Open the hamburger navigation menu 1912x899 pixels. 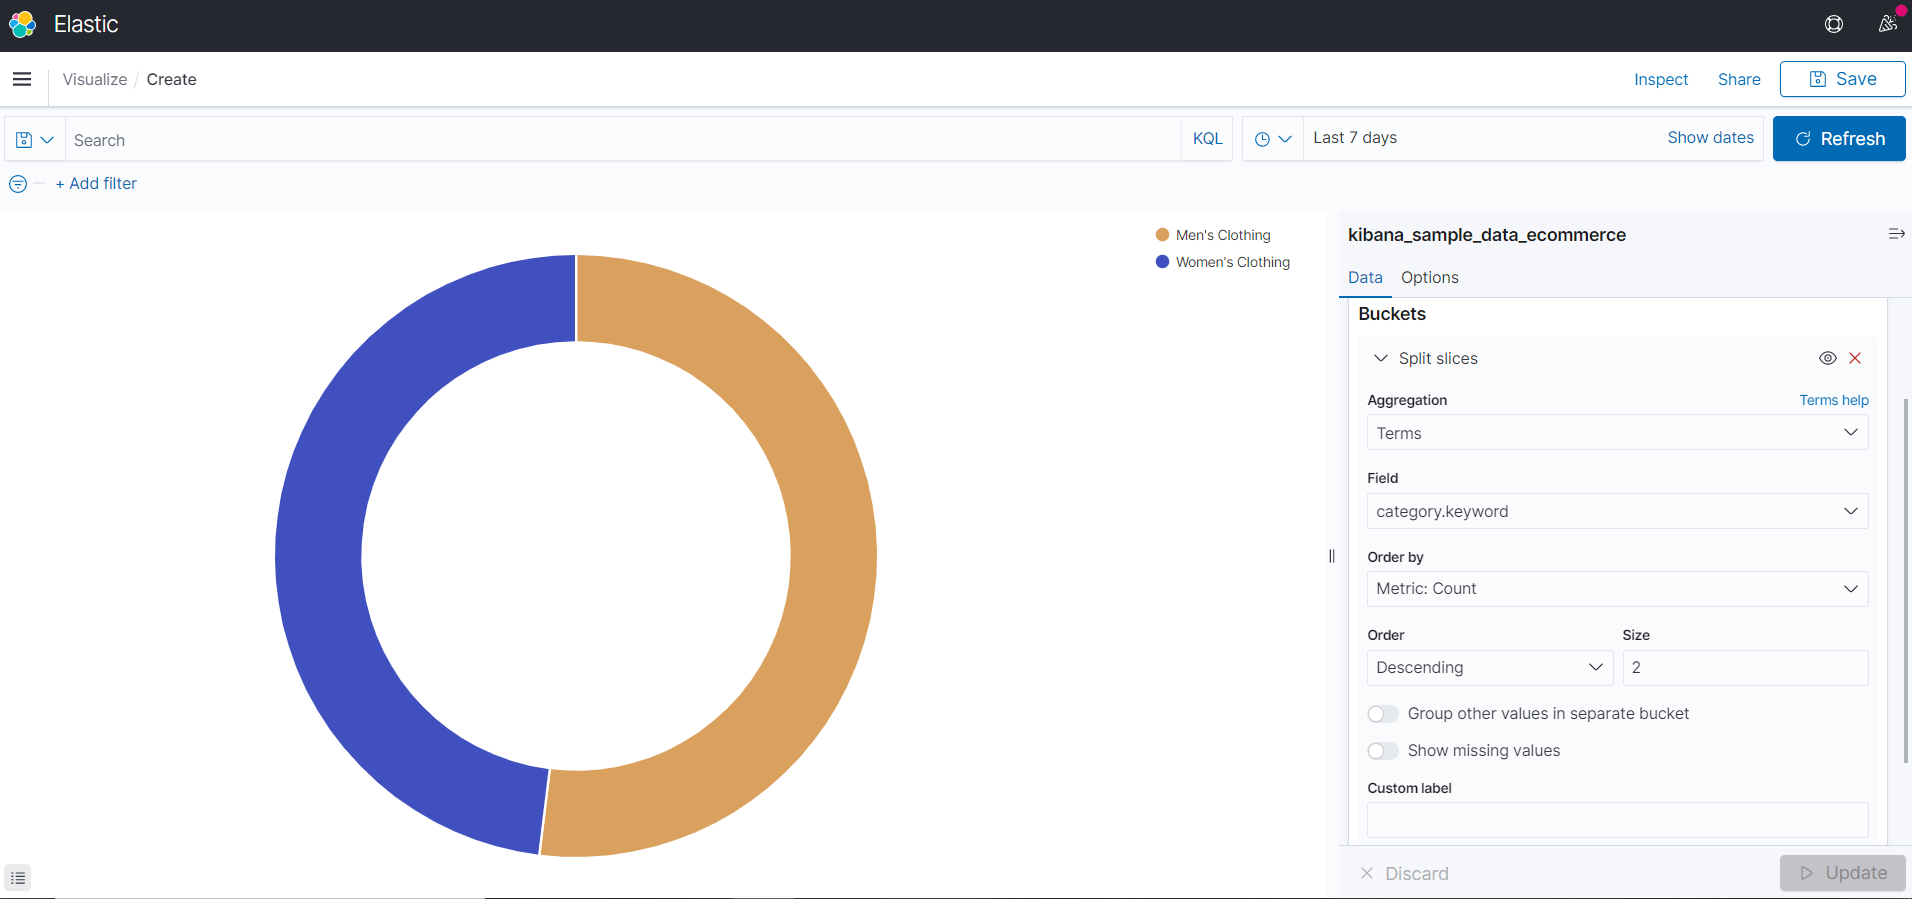[x=22, y=79]
